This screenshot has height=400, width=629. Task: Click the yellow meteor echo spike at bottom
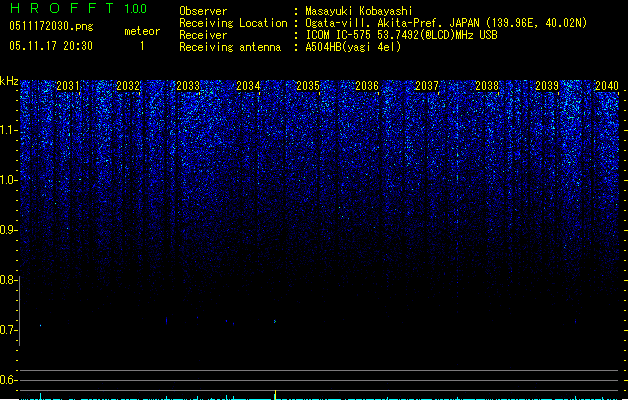coord(275,395)
